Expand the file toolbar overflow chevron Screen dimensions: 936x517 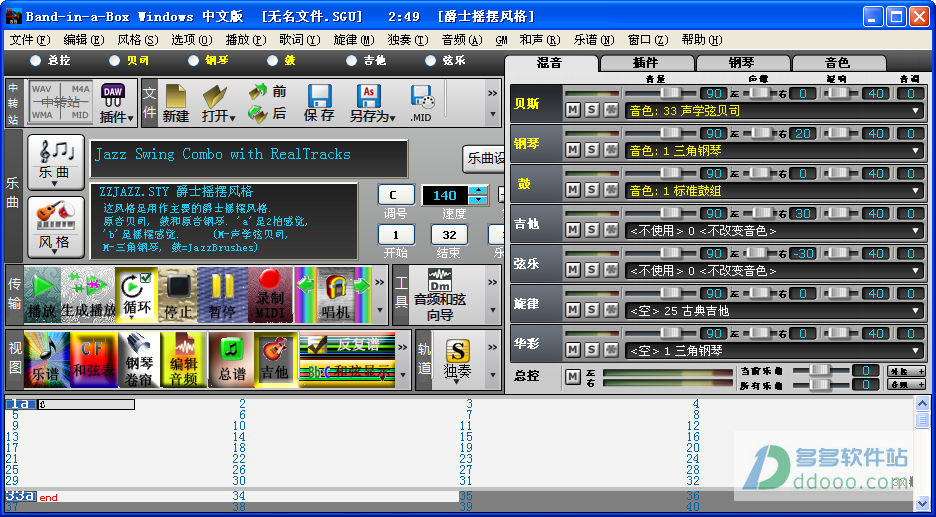point(492,93)
